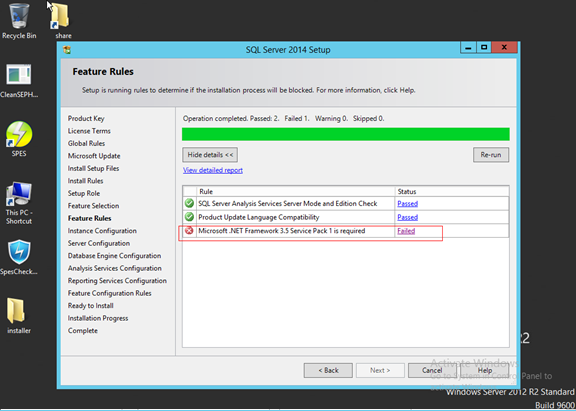
Task: Select Product Key step in sidebar
Action: 86,118
